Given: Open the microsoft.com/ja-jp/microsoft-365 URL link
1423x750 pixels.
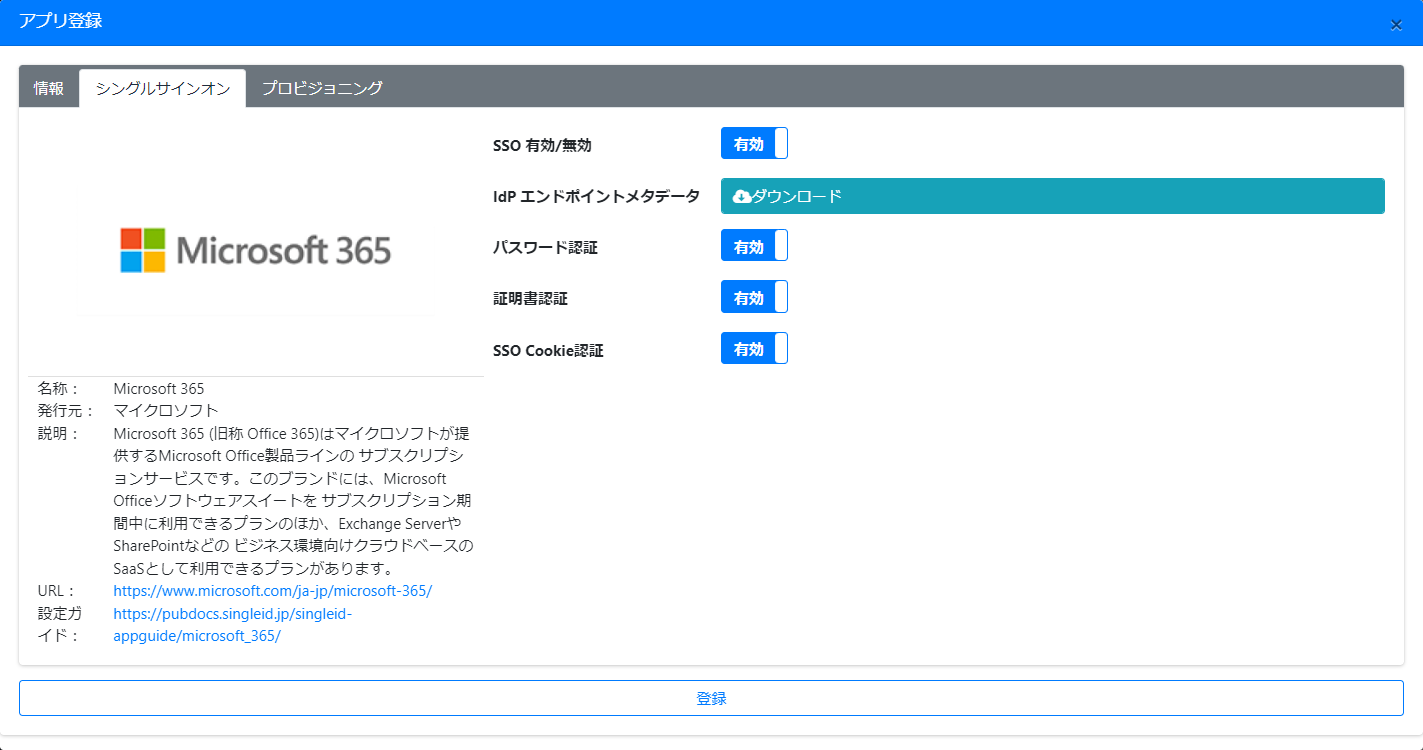Looking at the screenshot, I should (273, 591).
